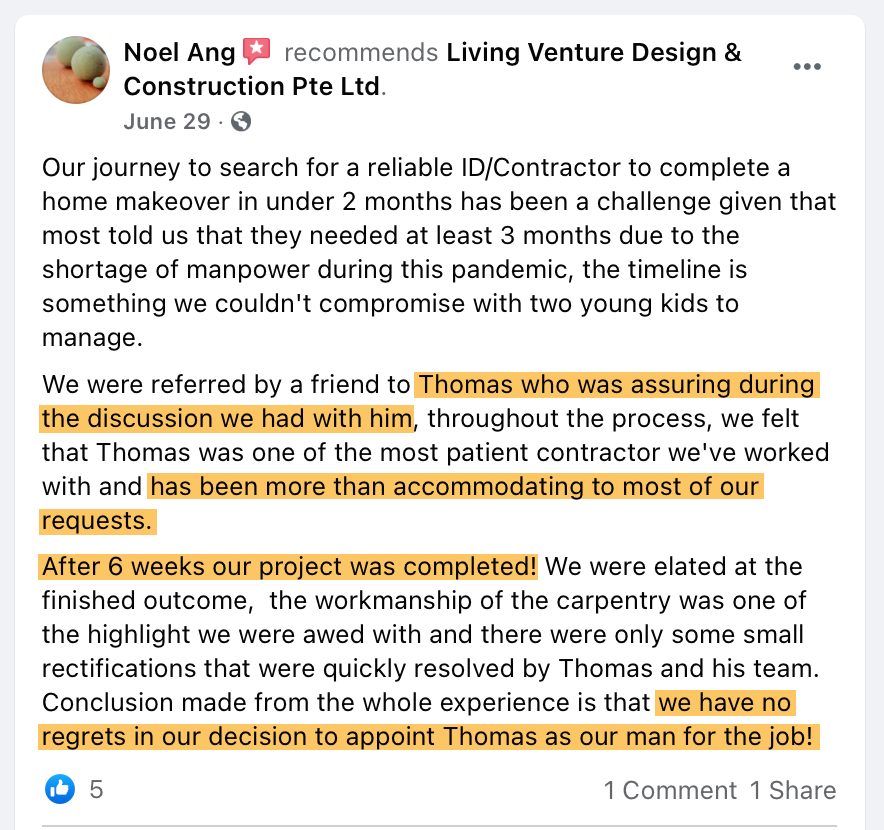View the 1 Comment thread
The width and height of the screenshot is (884, 830).
(671, 790)
